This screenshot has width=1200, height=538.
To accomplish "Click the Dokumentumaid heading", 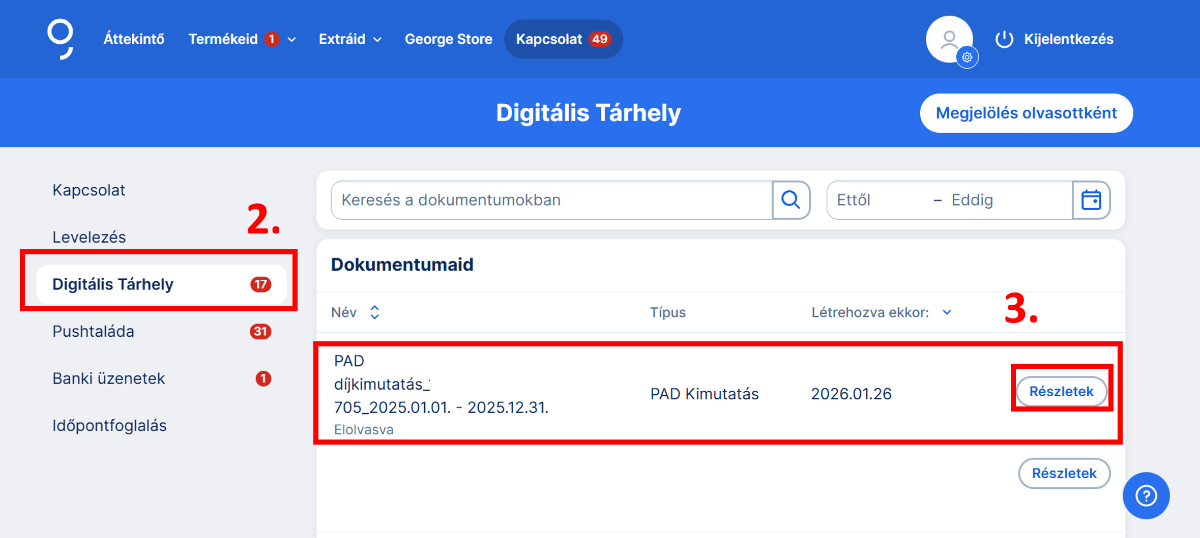I will 402,265.
